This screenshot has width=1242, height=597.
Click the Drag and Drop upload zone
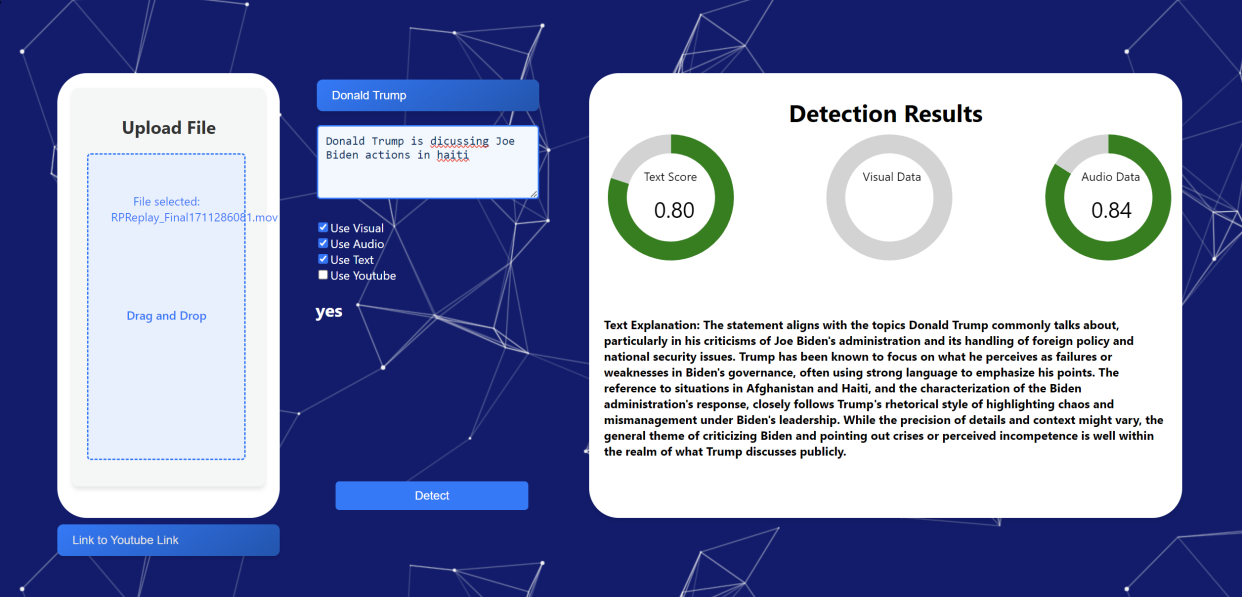[166, 307]
